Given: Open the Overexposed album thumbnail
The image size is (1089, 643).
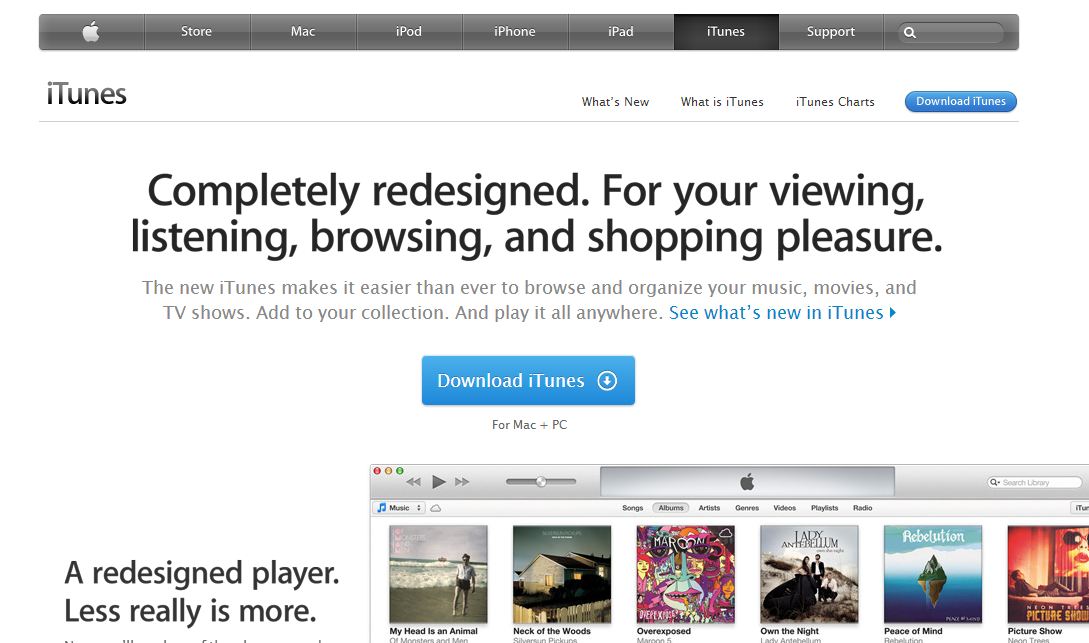Looking at the screenshot, I should [x=684, y=573].
